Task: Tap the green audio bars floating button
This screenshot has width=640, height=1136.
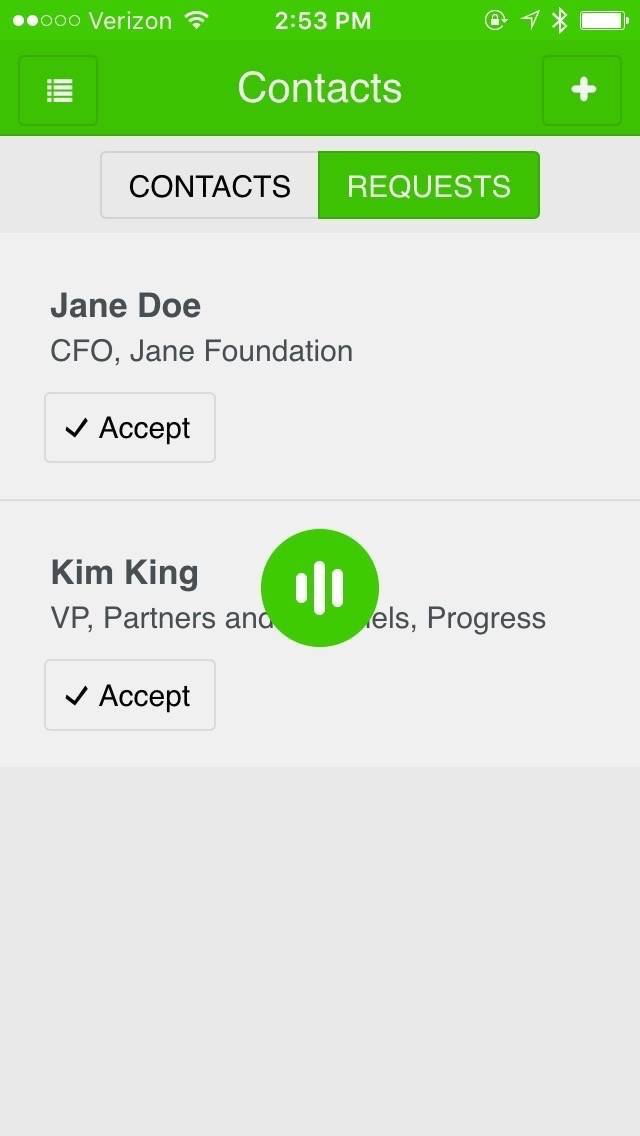Action: point(320,587)
